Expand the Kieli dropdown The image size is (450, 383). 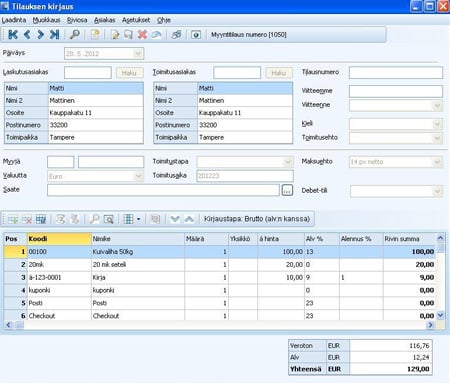[437, 124]
